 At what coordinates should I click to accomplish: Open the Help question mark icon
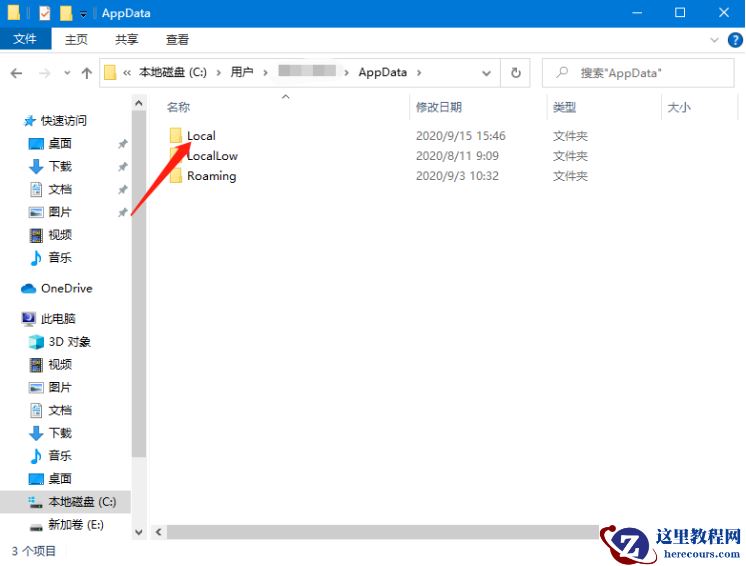point(735,40)
